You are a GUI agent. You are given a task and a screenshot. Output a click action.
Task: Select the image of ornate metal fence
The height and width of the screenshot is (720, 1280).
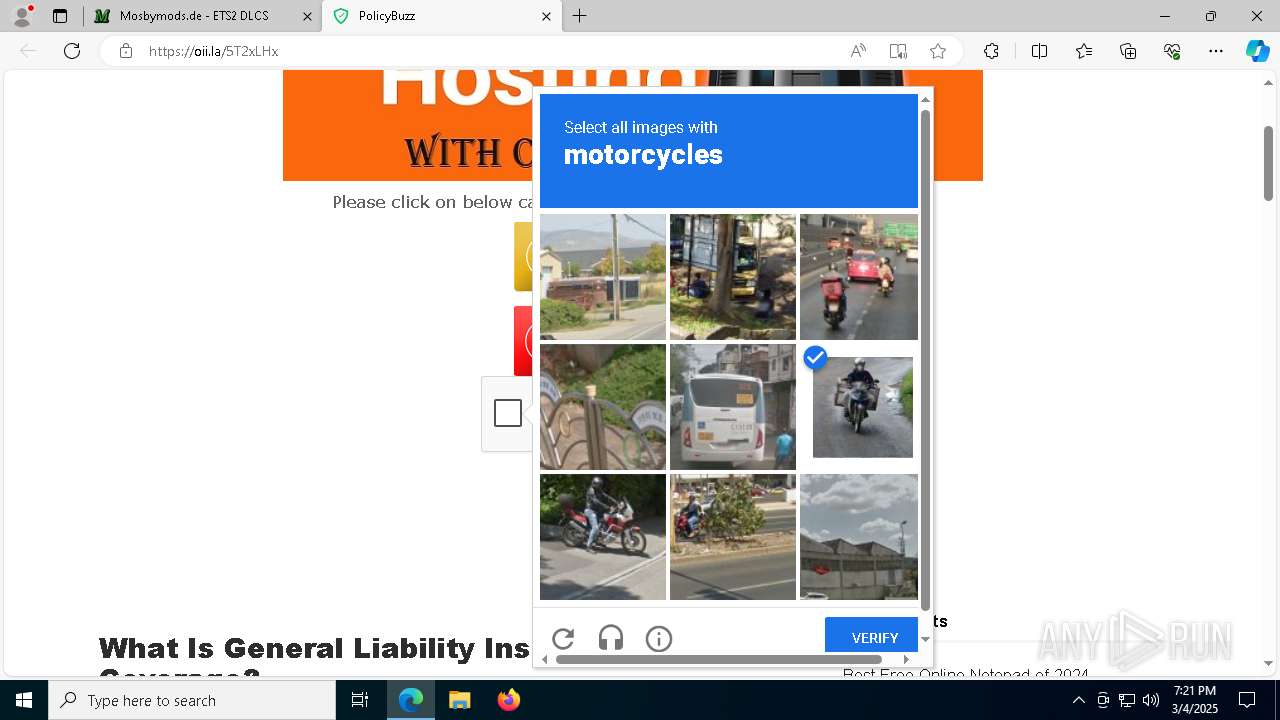pyautogui.click(x=603, y=407)
